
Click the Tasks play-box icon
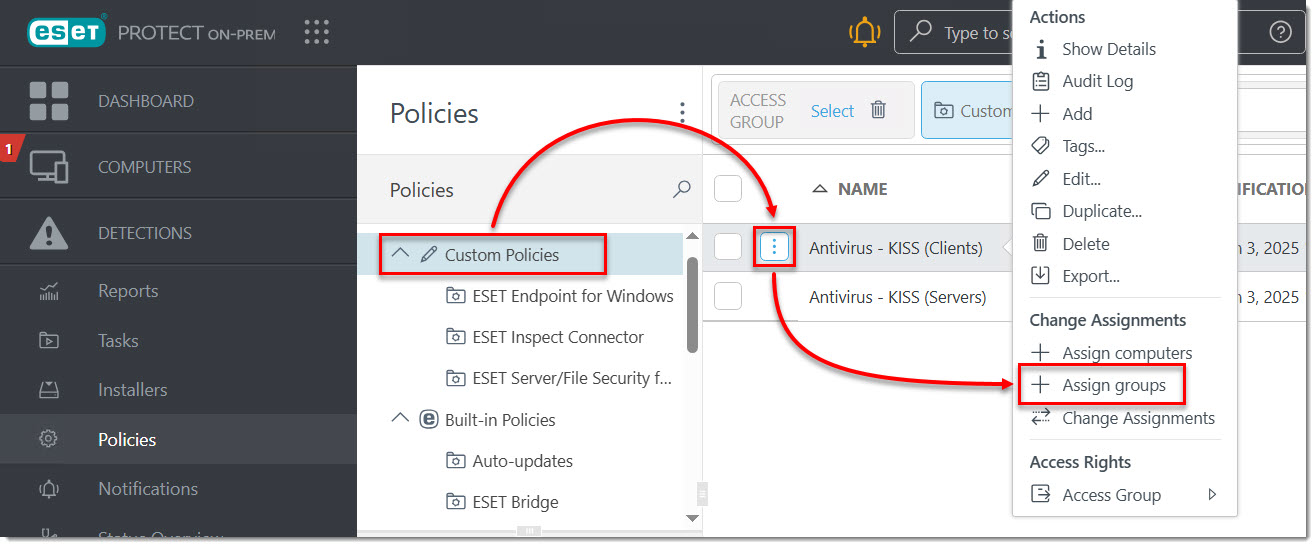pyautogui.click(x=49, y=341)
